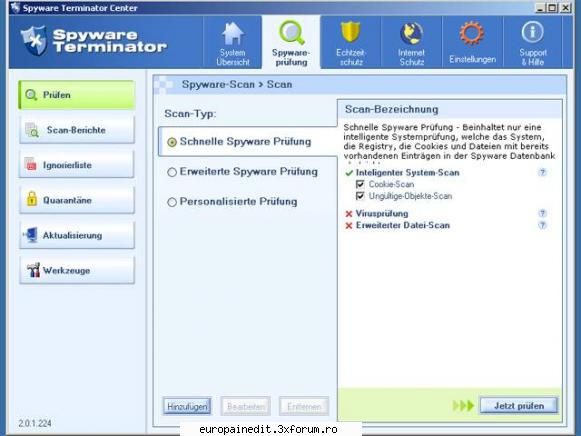Open the Quarantäne sidebar section
The image size is (581, 436).
point(77,200)
